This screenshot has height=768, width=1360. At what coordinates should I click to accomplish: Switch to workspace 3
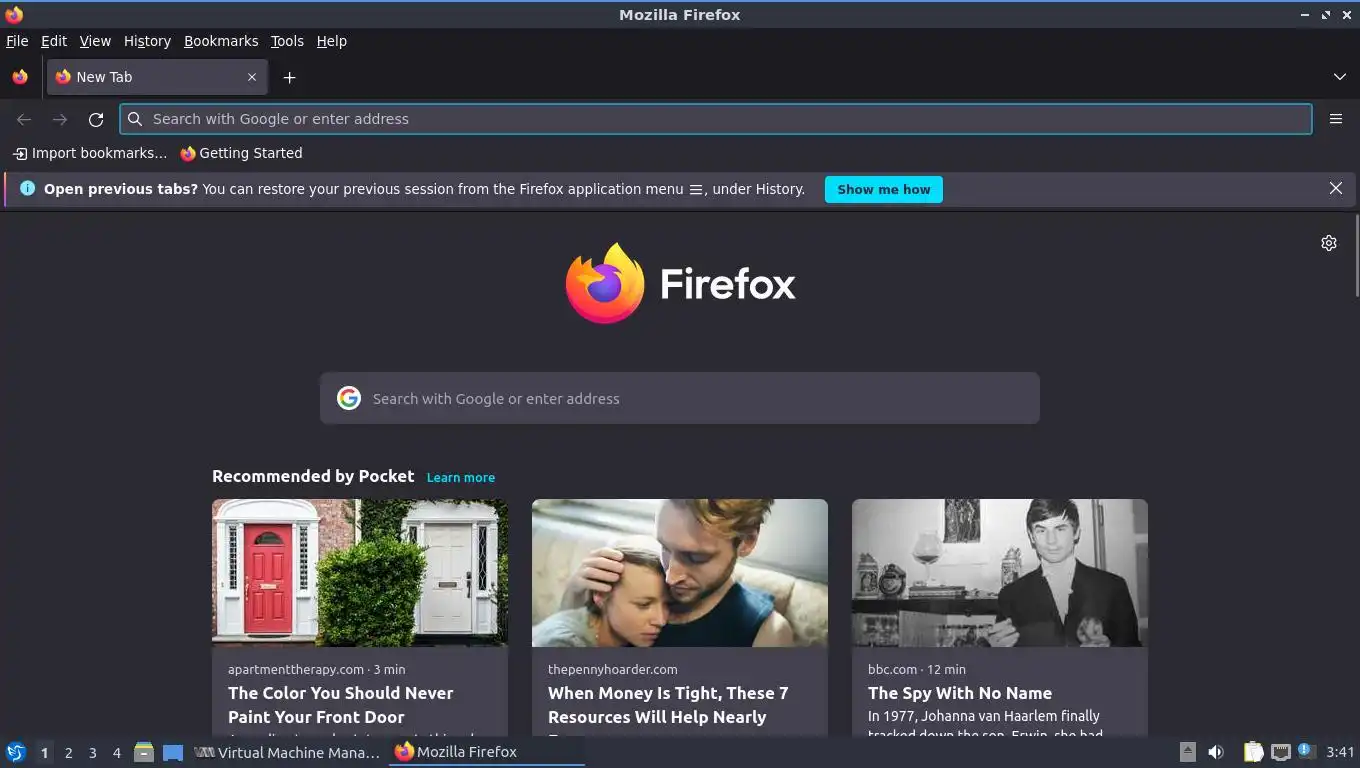click(92, 752)
